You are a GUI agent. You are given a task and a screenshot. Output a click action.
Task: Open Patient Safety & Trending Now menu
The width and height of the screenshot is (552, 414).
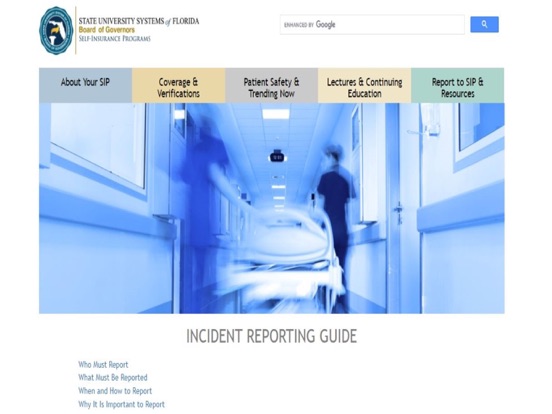271,85
